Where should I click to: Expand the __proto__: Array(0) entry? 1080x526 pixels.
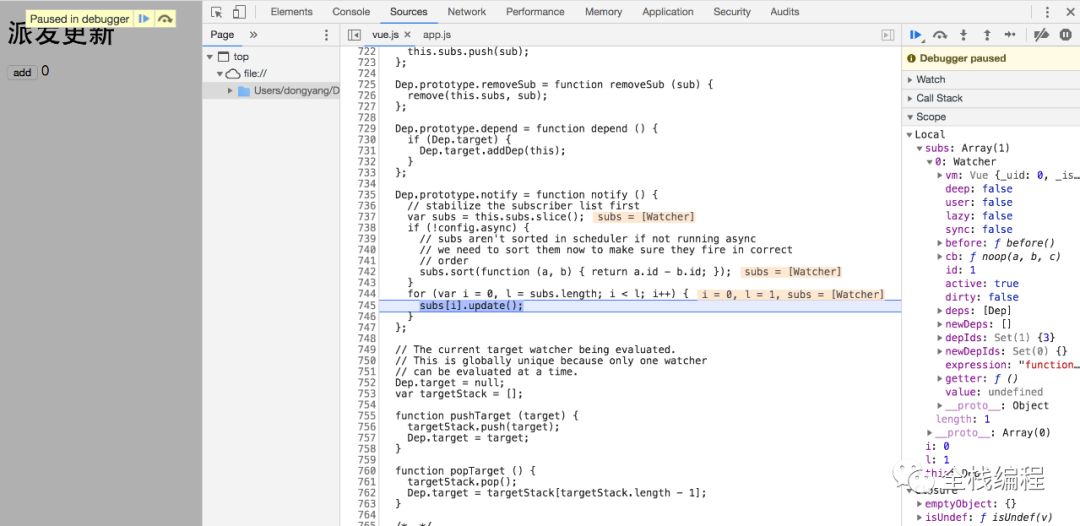tap(930, 433)
